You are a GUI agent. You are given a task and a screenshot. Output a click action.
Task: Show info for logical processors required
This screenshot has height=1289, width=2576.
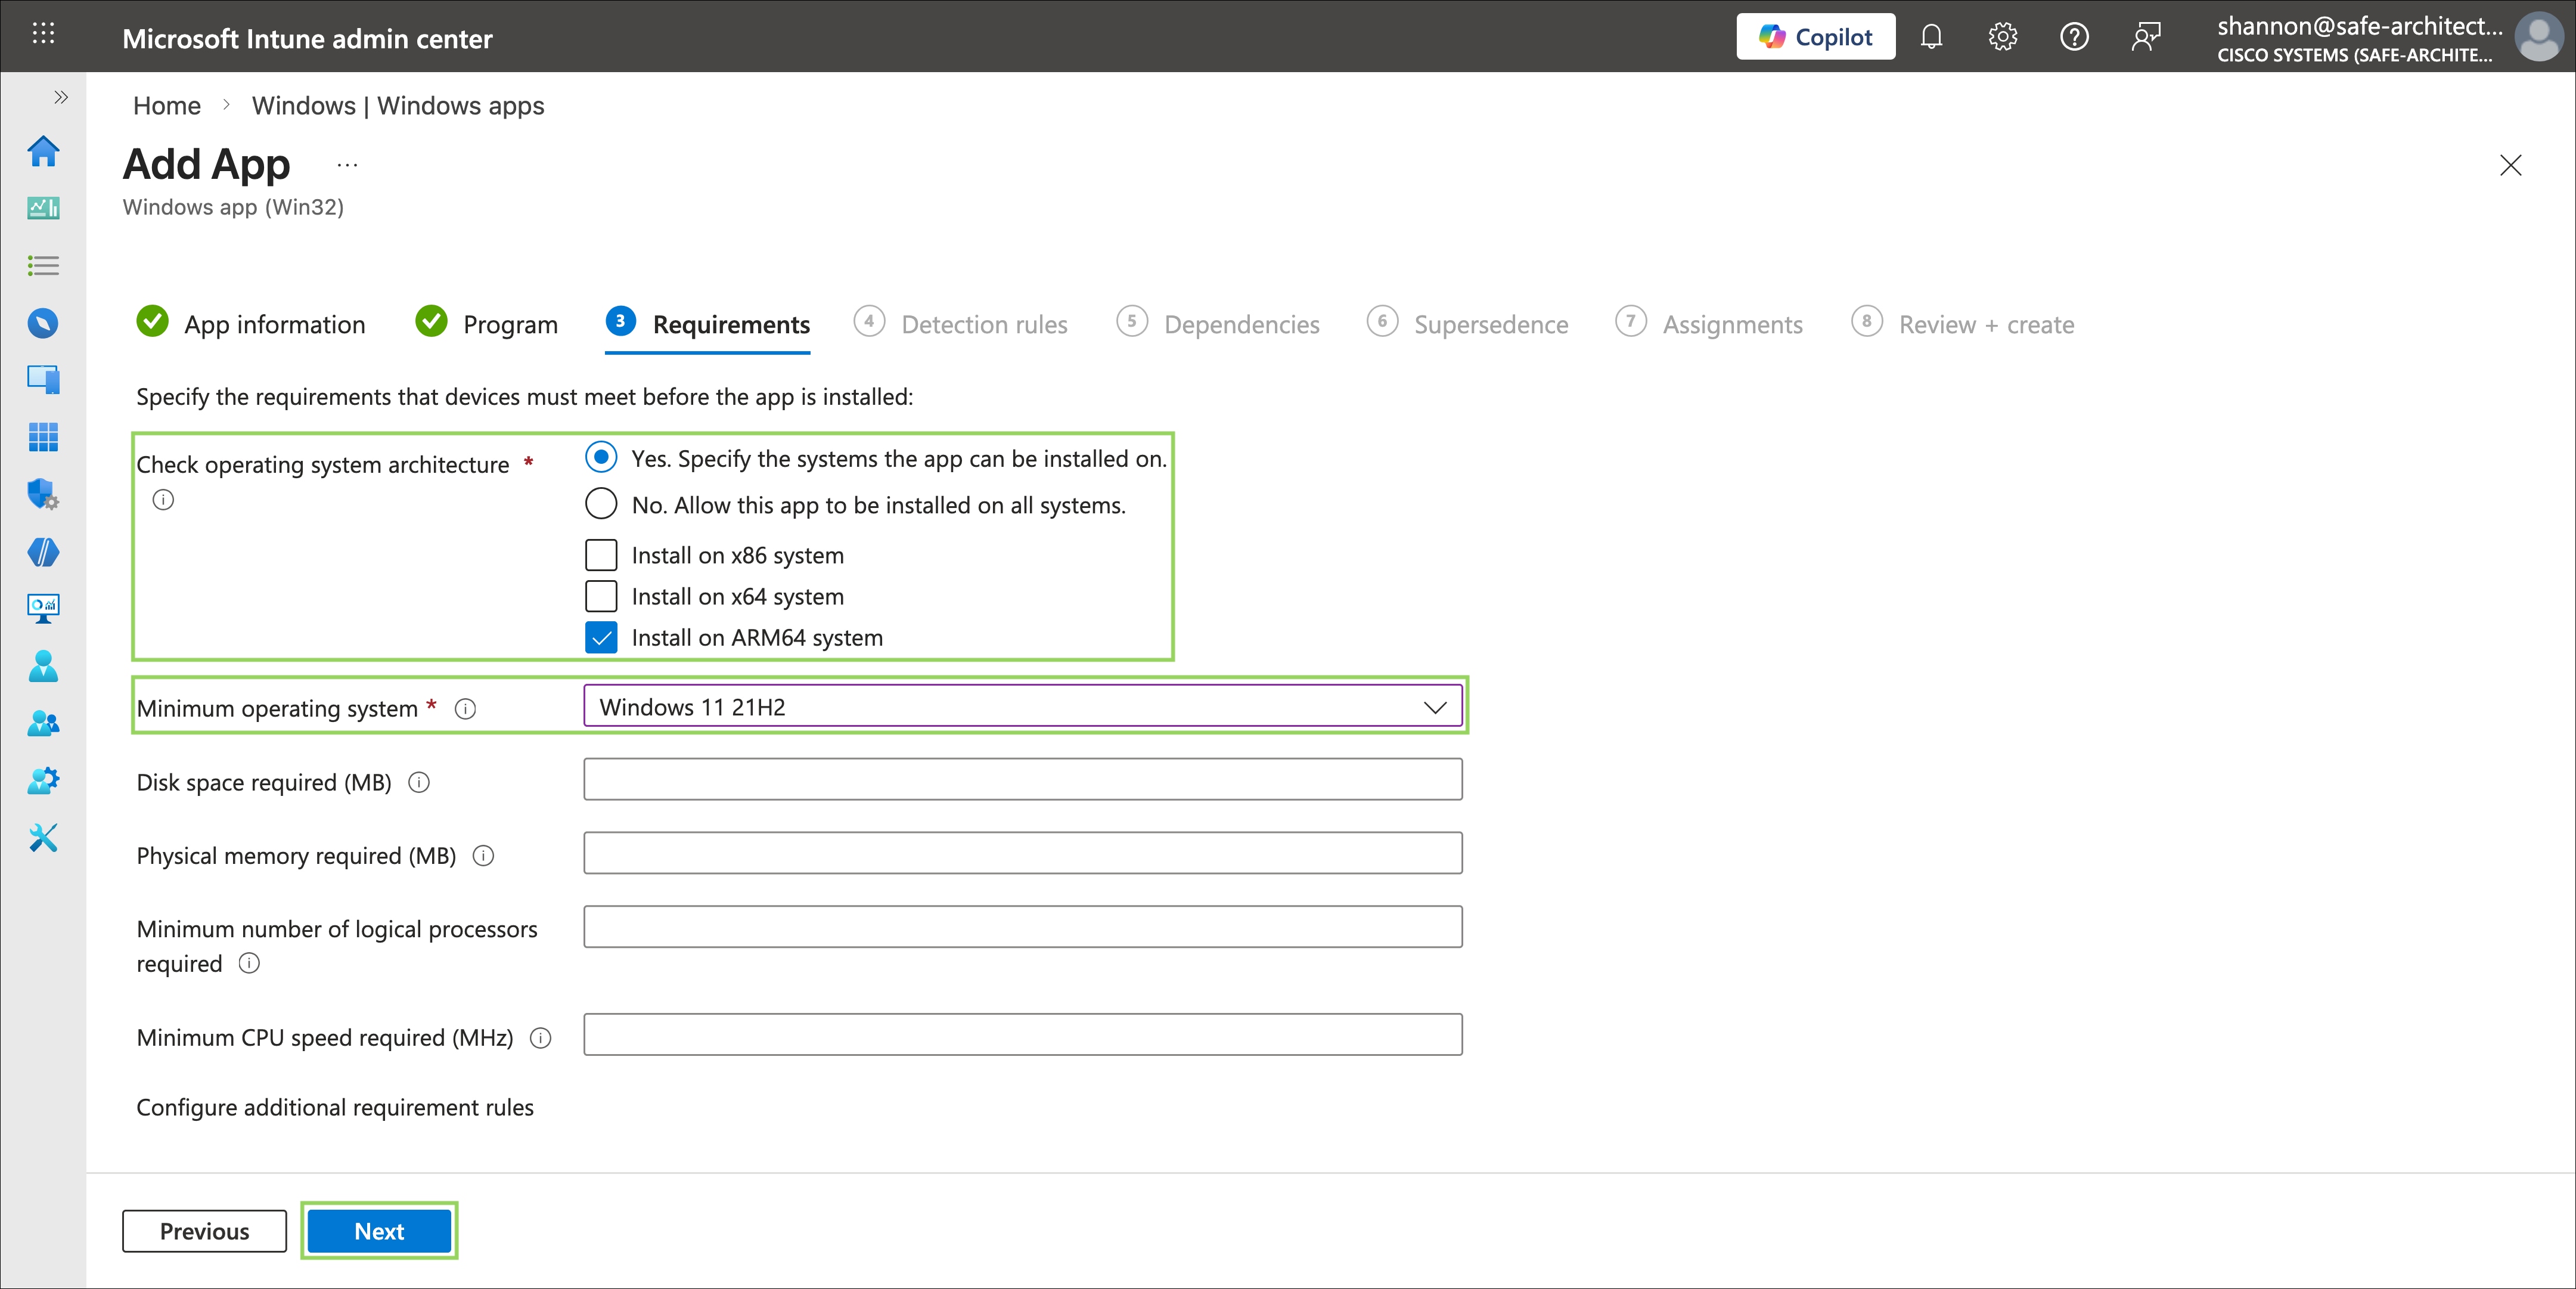pos(249,964)
